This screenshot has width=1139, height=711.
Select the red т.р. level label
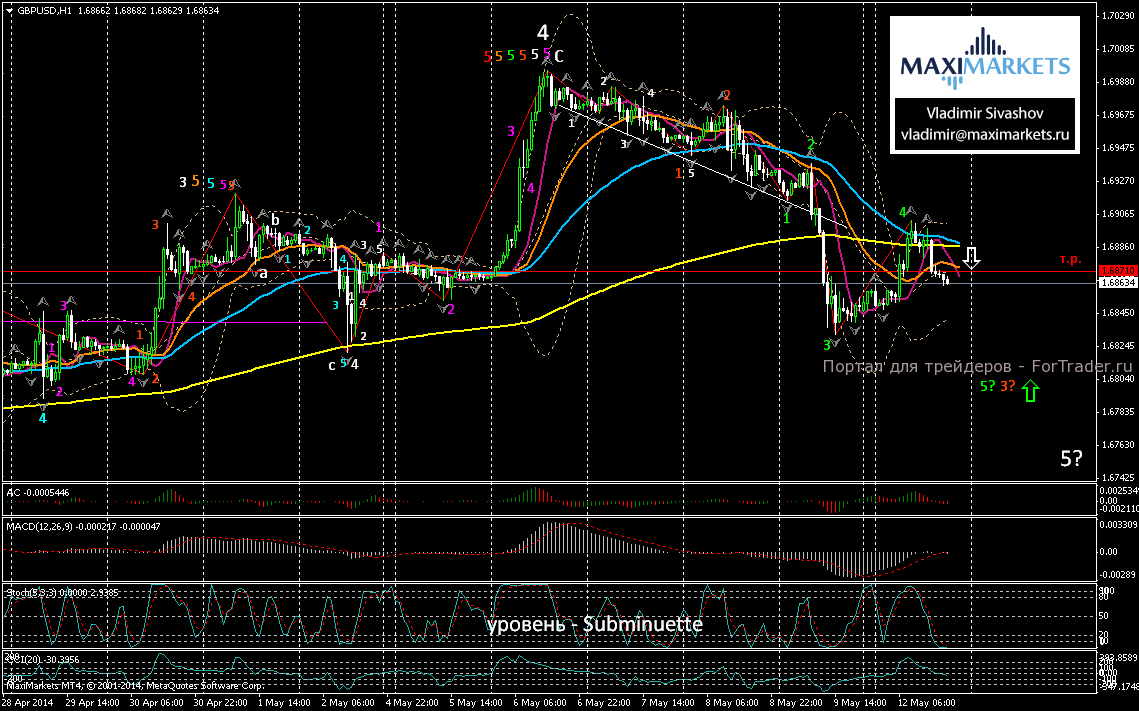(x=1070, y=260)
